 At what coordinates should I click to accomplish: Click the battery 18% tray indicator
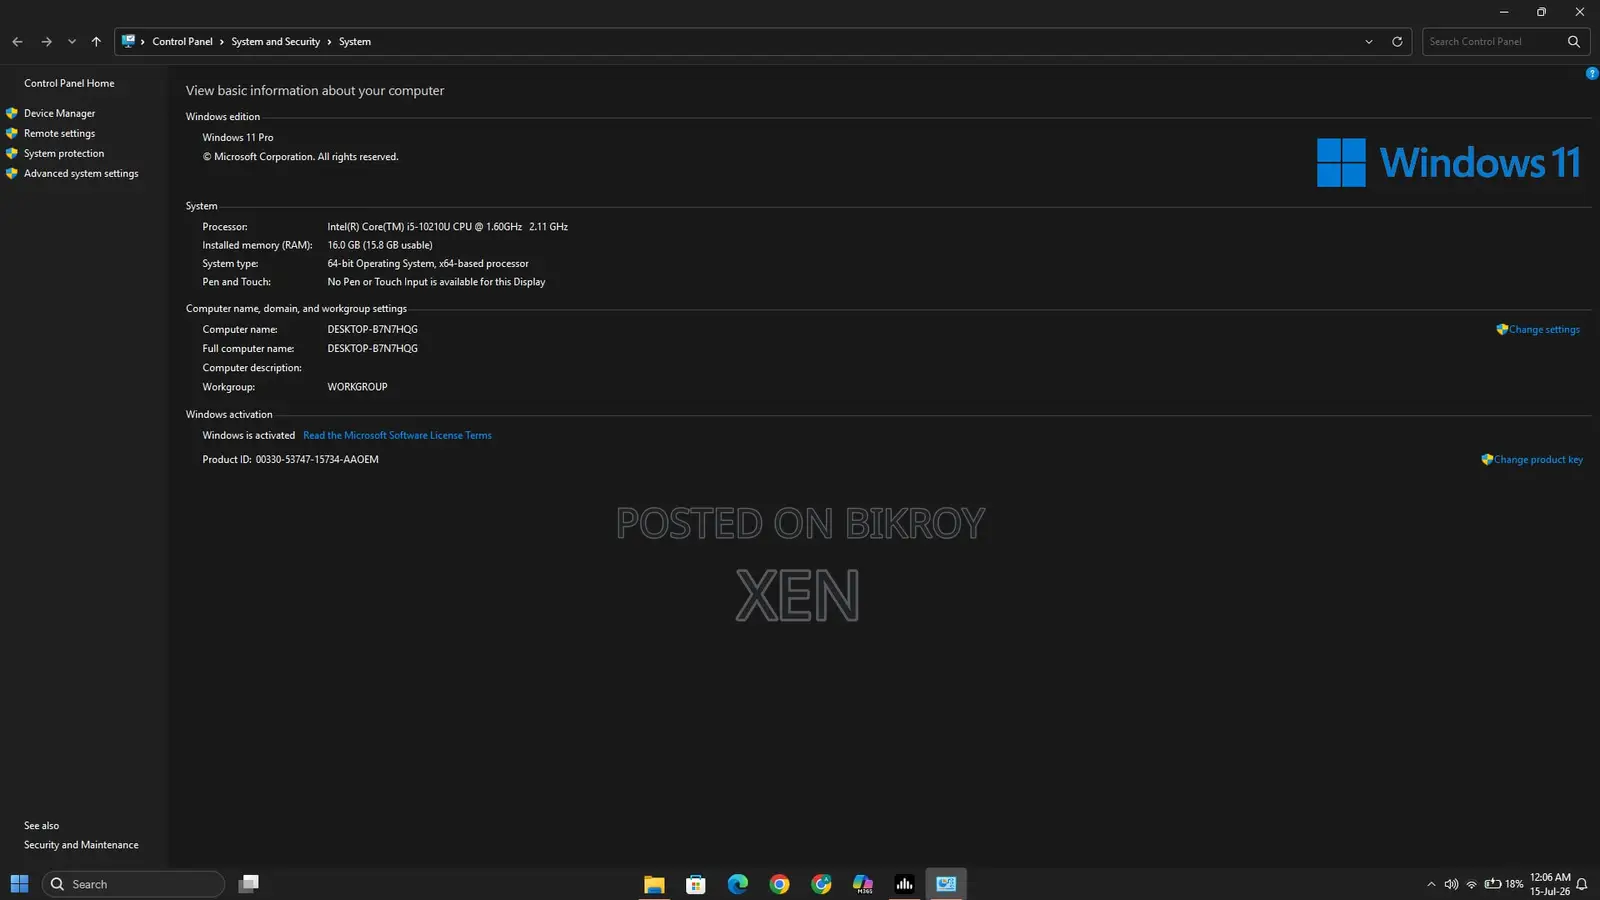click(x=1504, y=884)
